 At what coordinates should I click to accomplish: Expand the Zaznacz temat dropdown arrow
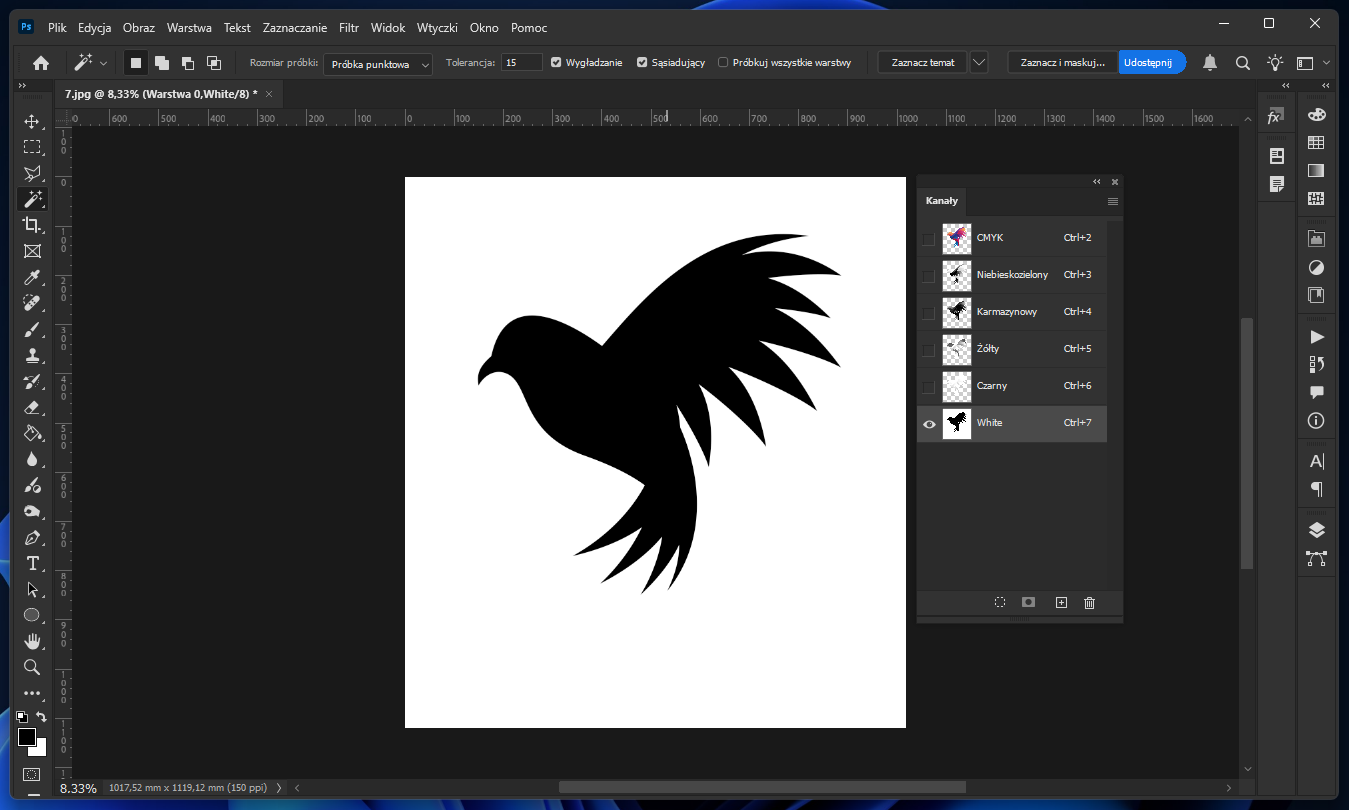979,62
